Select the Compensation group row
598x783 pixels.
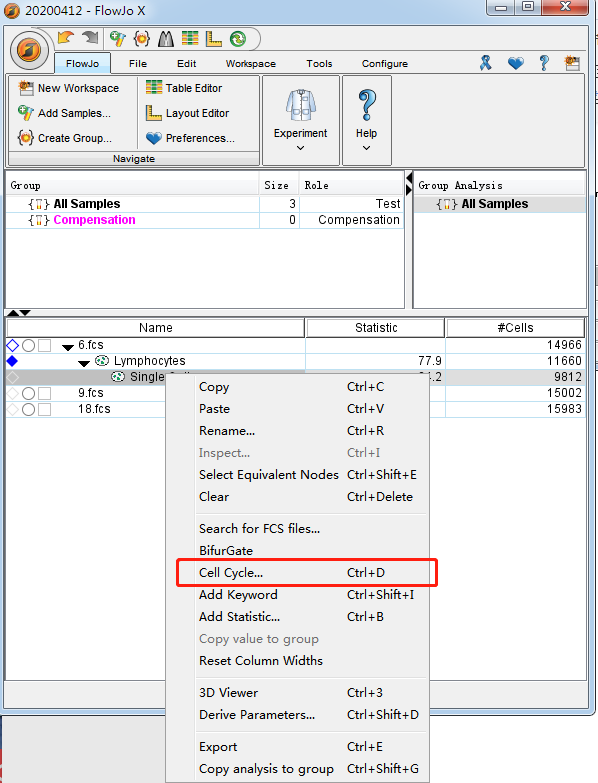[205, 220]
